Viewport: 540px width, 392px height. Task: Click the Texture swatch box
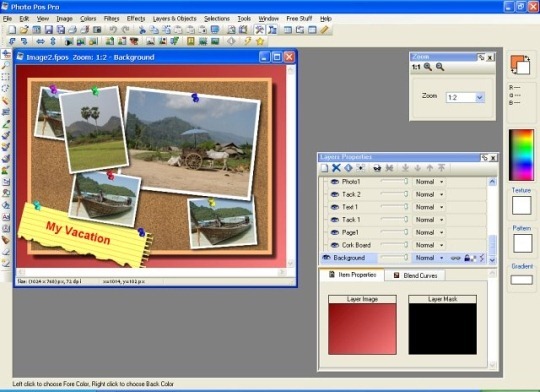pos(521,205)
